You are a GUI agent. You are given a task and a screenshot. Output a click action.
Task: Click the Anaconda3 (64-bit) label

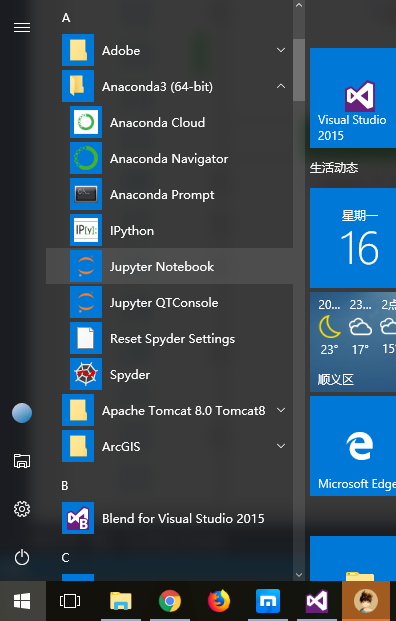(x=157, y=87)
